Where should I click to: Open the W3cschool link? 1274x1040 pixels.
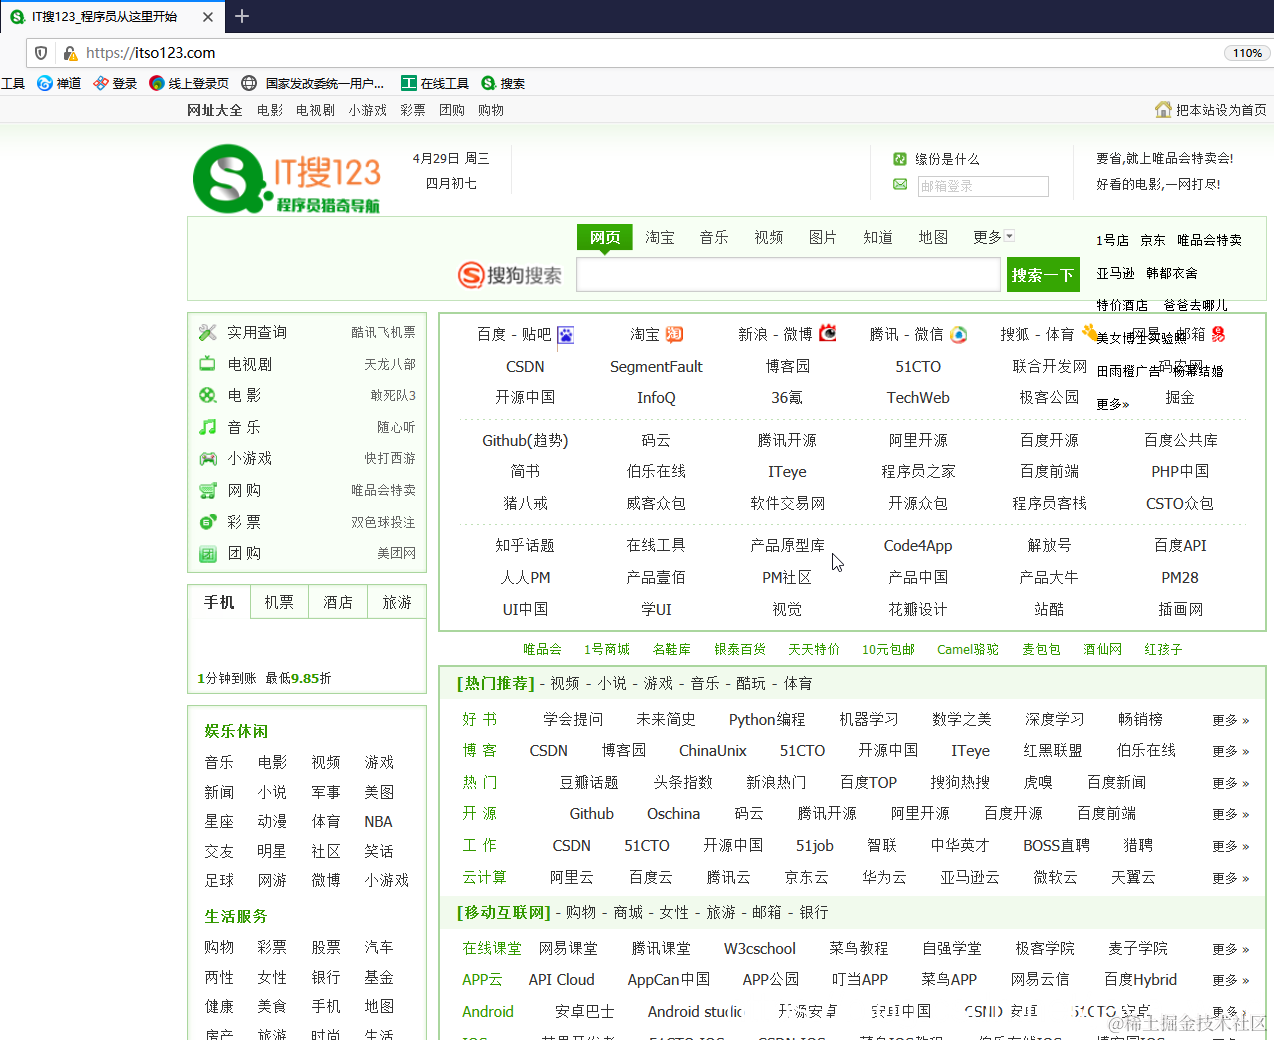point(760,949)
